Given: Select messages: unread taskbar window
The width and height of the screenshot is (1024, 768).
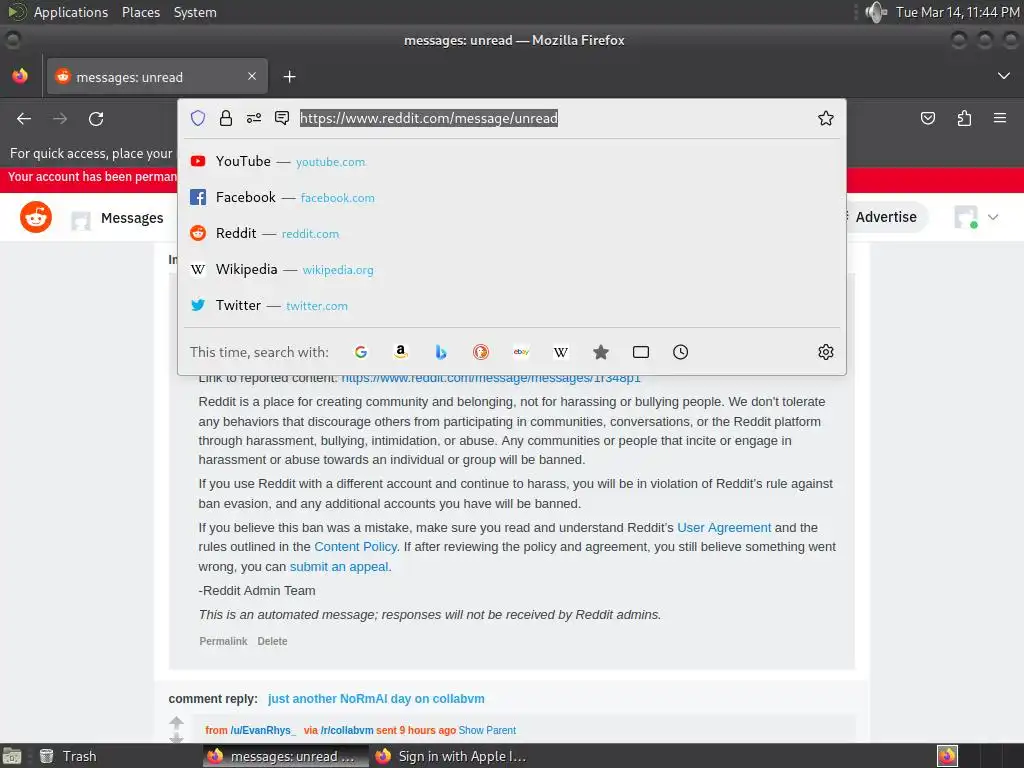Looking at the screenshot, I should coord(284,756).
